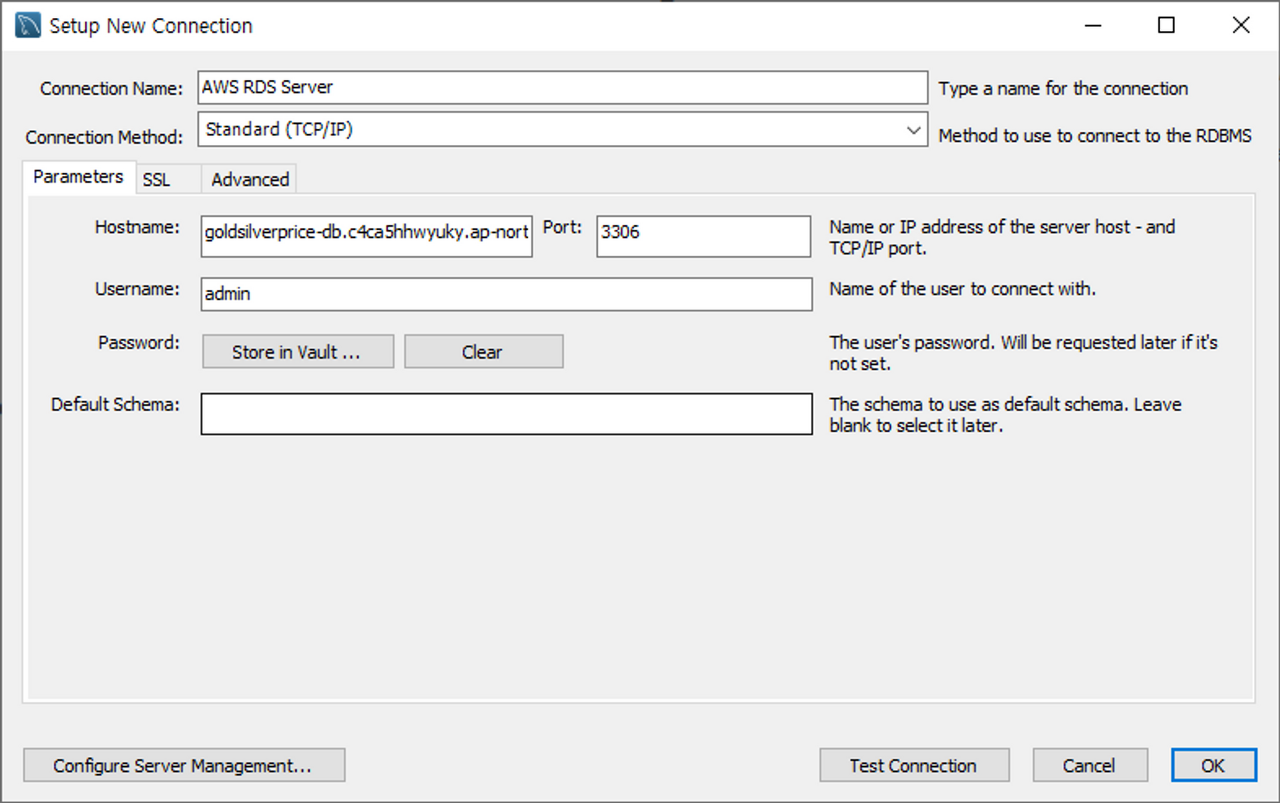Click the Username field containing admin
Image resolution: width=1280 pixels, height=803 pixels.
coord(507,294)
